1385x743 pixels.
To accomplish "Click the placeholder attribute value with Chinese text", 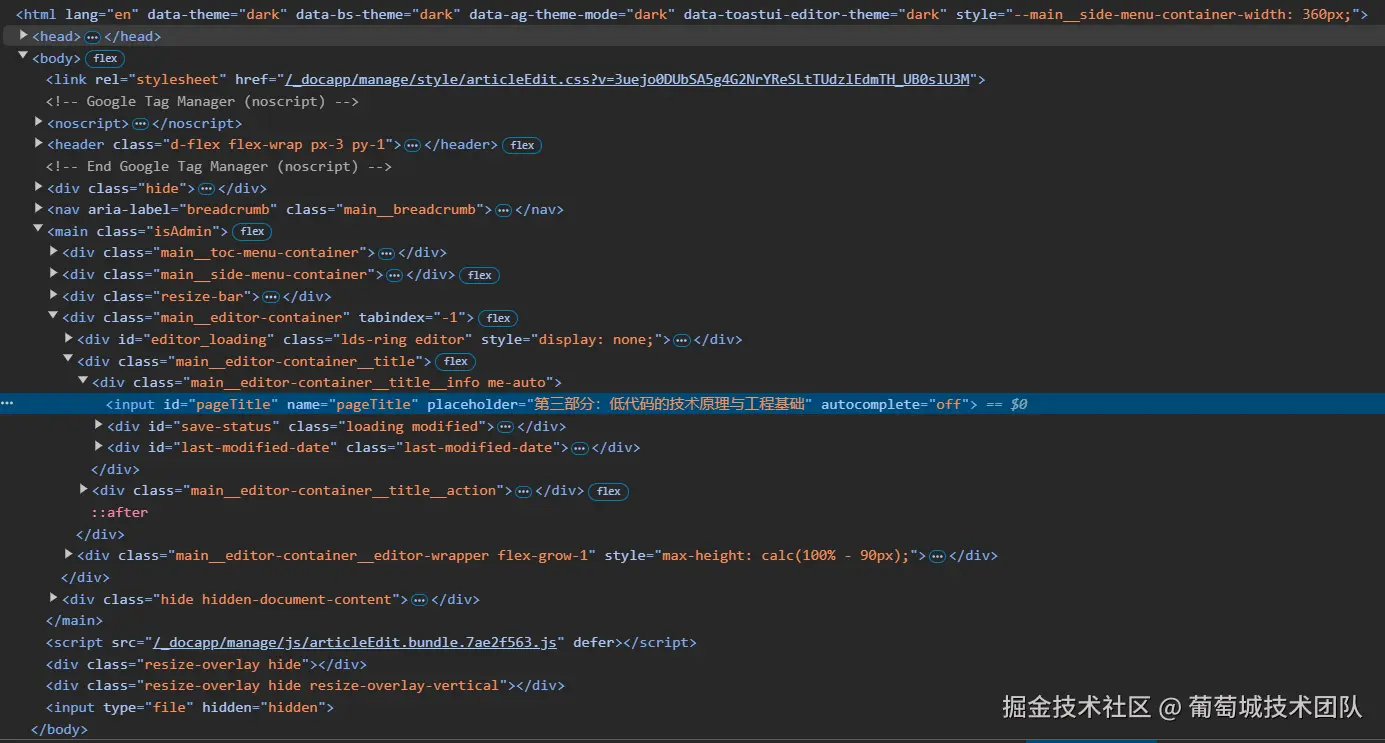I will [x=670, y=404].
